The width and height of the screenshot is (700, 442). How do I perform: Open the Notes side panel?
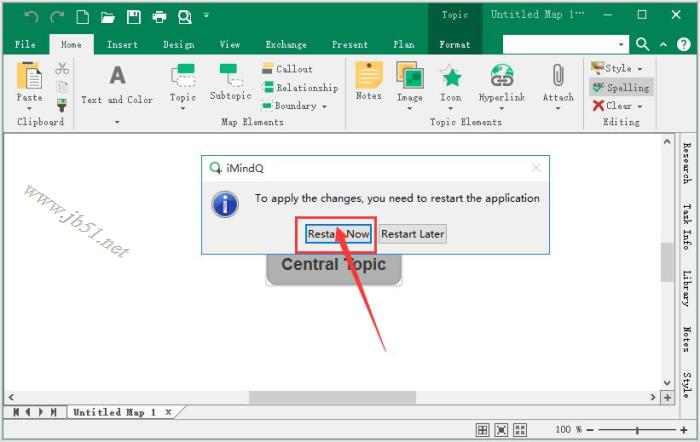pyautogui.click(x=688, y=339)
